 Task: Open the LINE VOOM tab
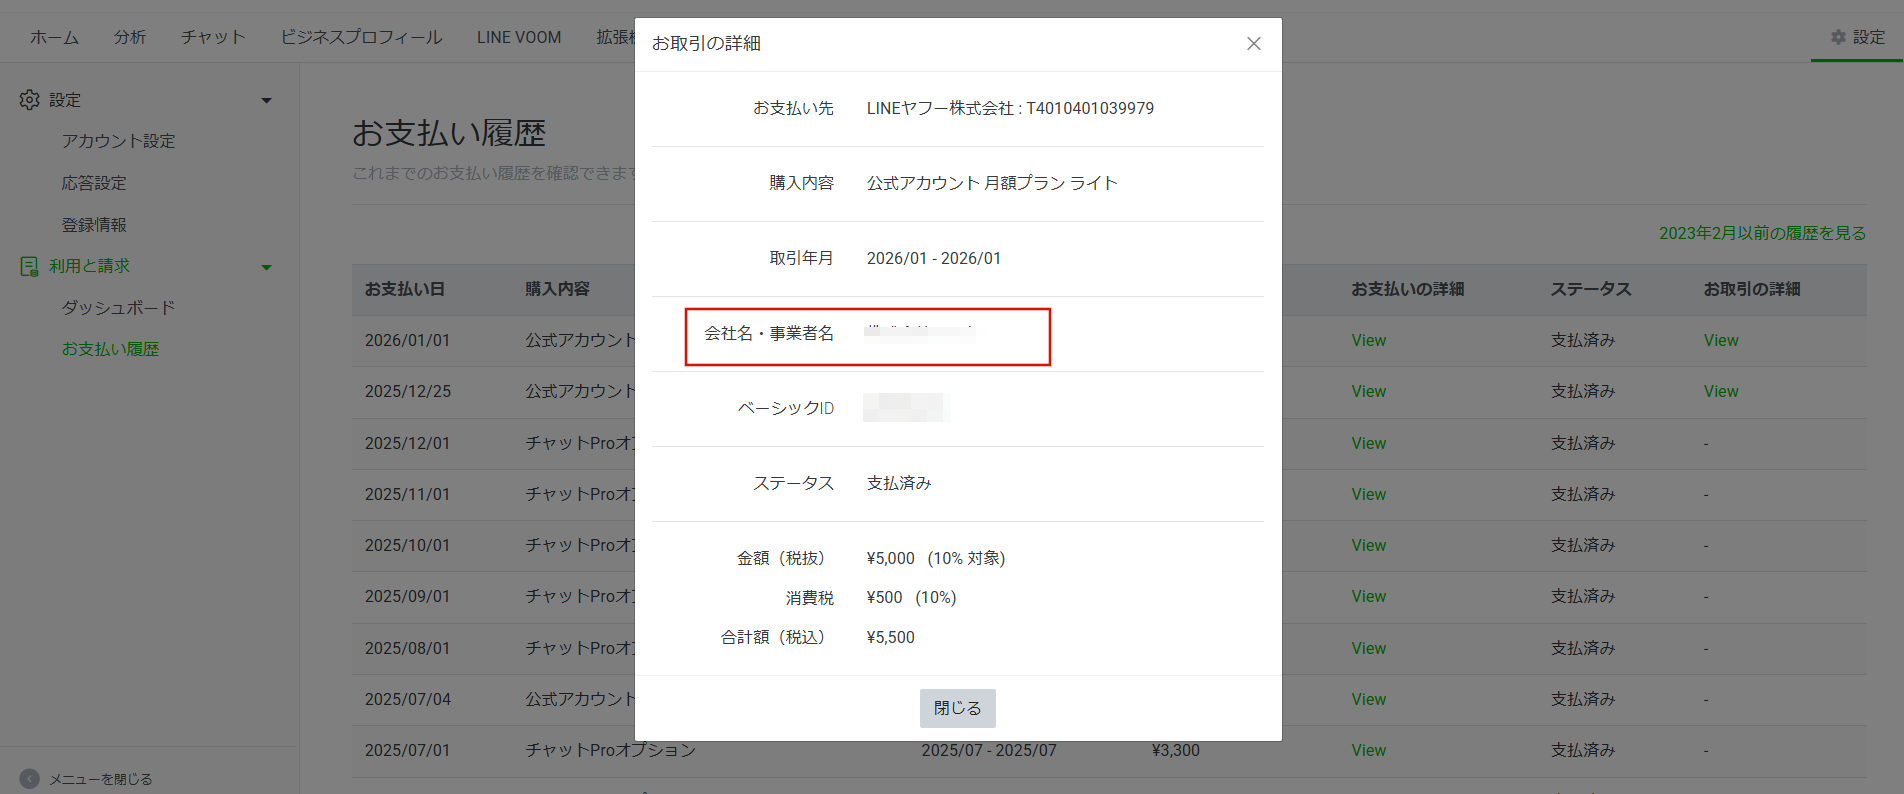[518, 37]
